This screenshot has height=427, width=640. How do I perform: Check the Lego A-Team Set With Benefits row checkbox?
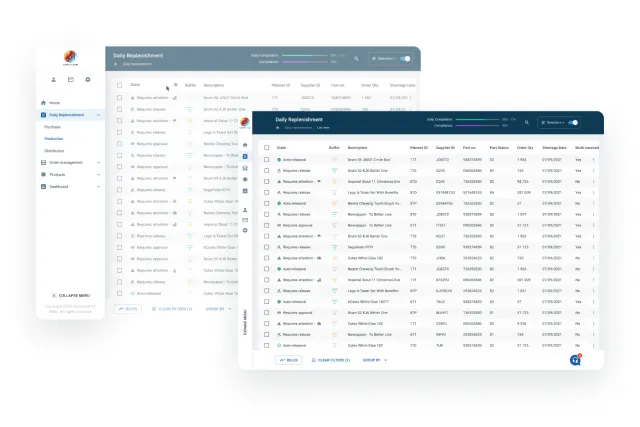[267, 192]
